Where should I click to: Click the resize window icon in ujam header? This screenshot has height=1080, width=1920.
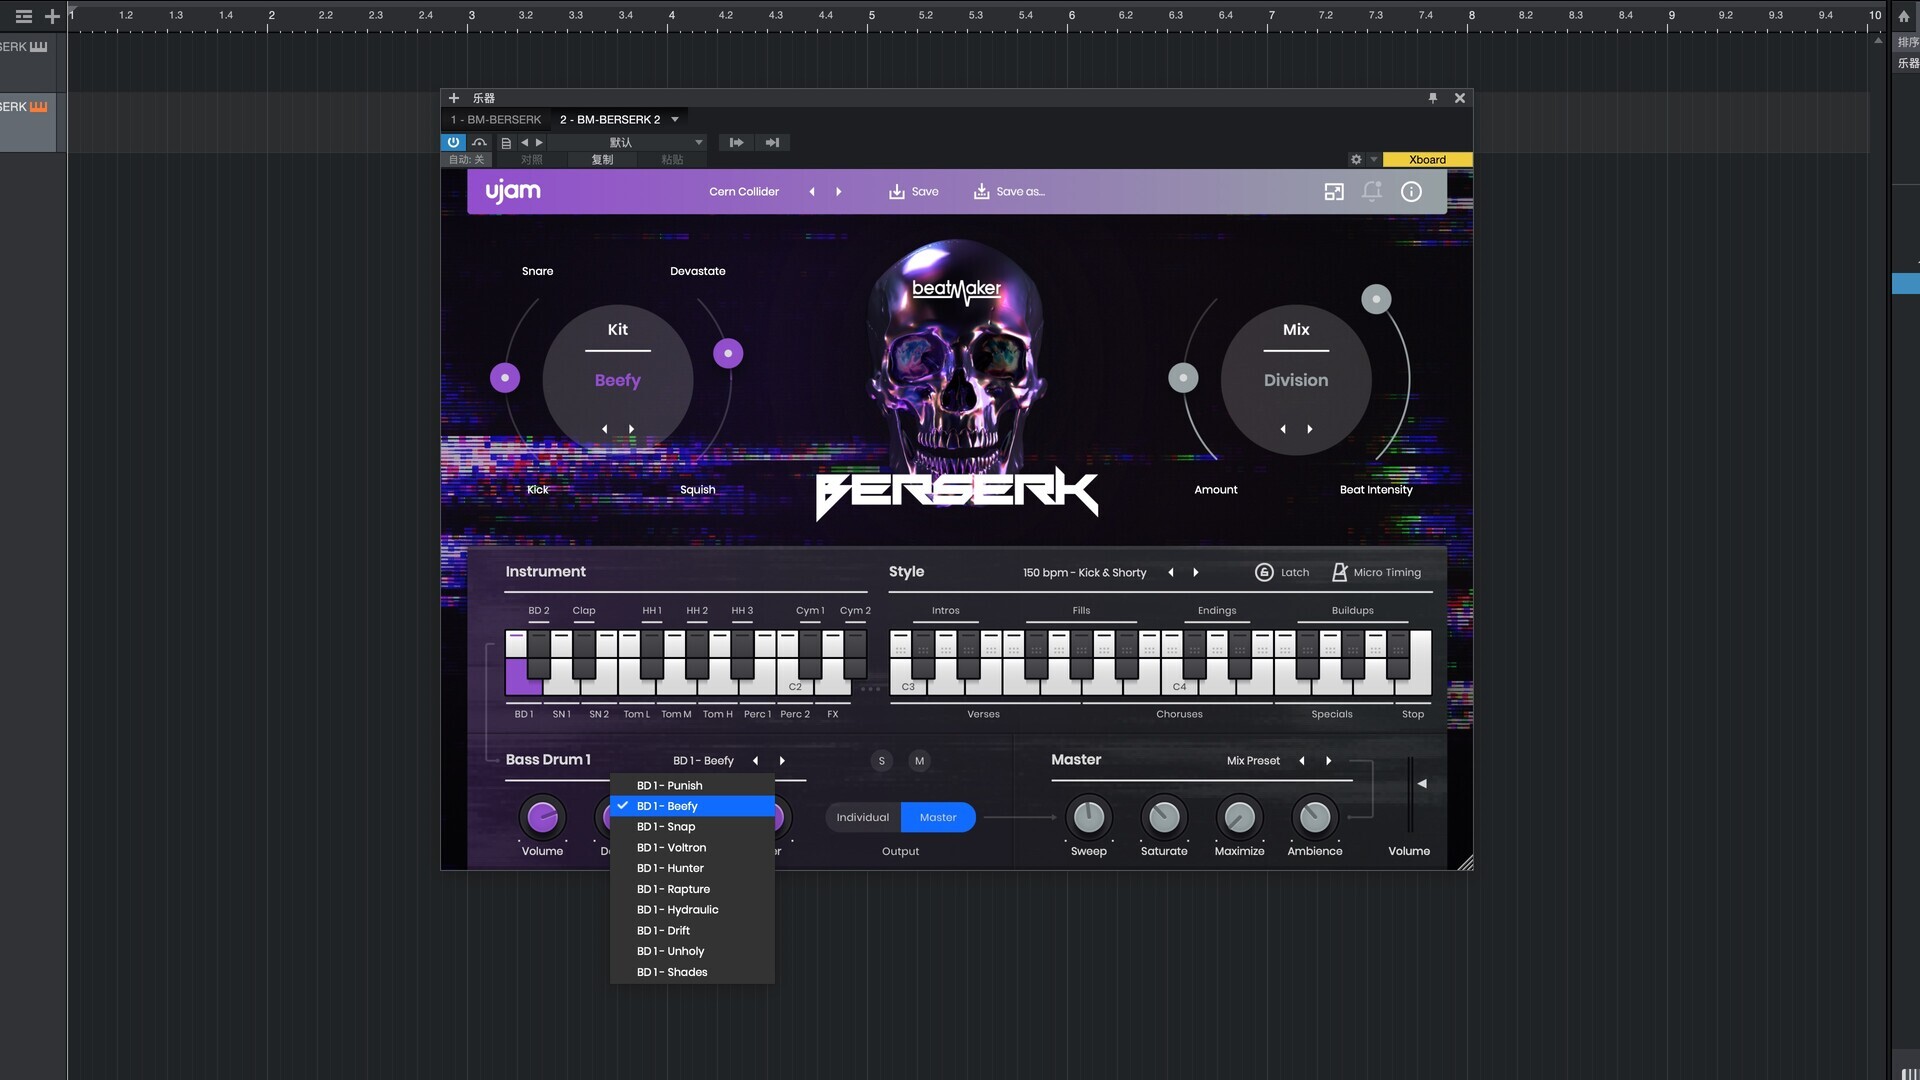[x=1334, y=191]
